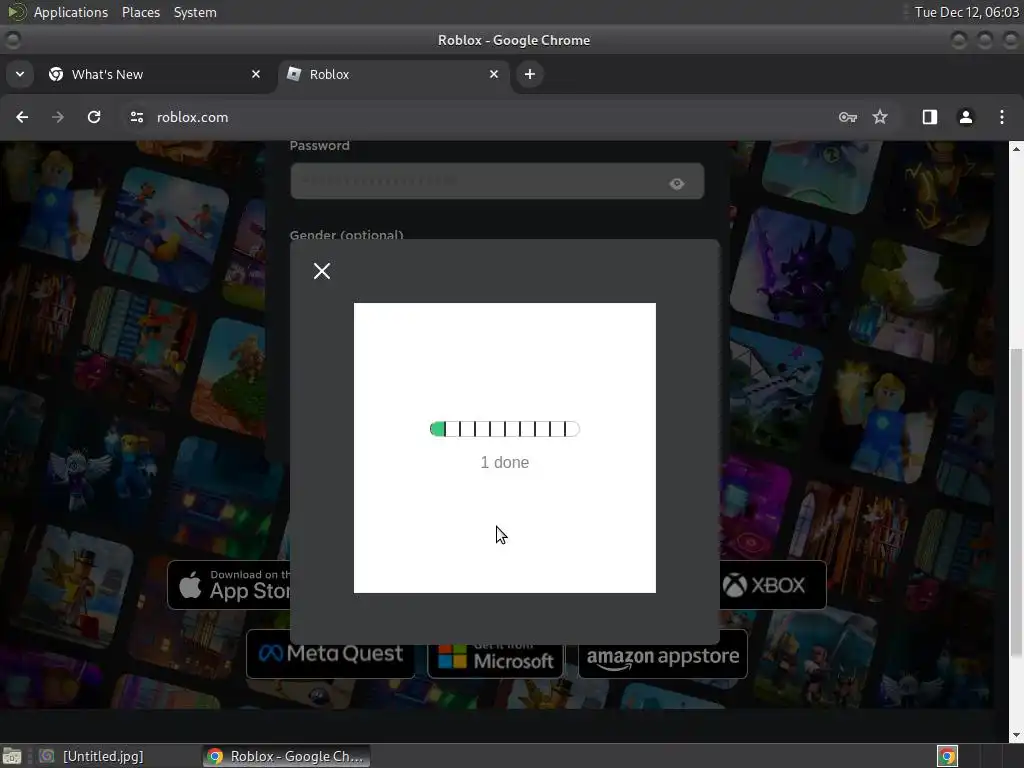Open the Applications menu
Viewport: 1024px width, 768px height.
tap(71, 12)
